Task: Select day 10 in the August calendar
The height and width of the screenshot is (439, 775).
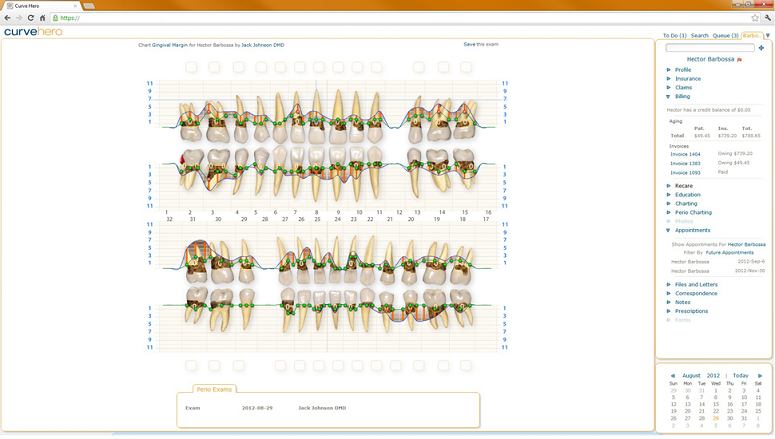Action: click(x=744, y=397)
